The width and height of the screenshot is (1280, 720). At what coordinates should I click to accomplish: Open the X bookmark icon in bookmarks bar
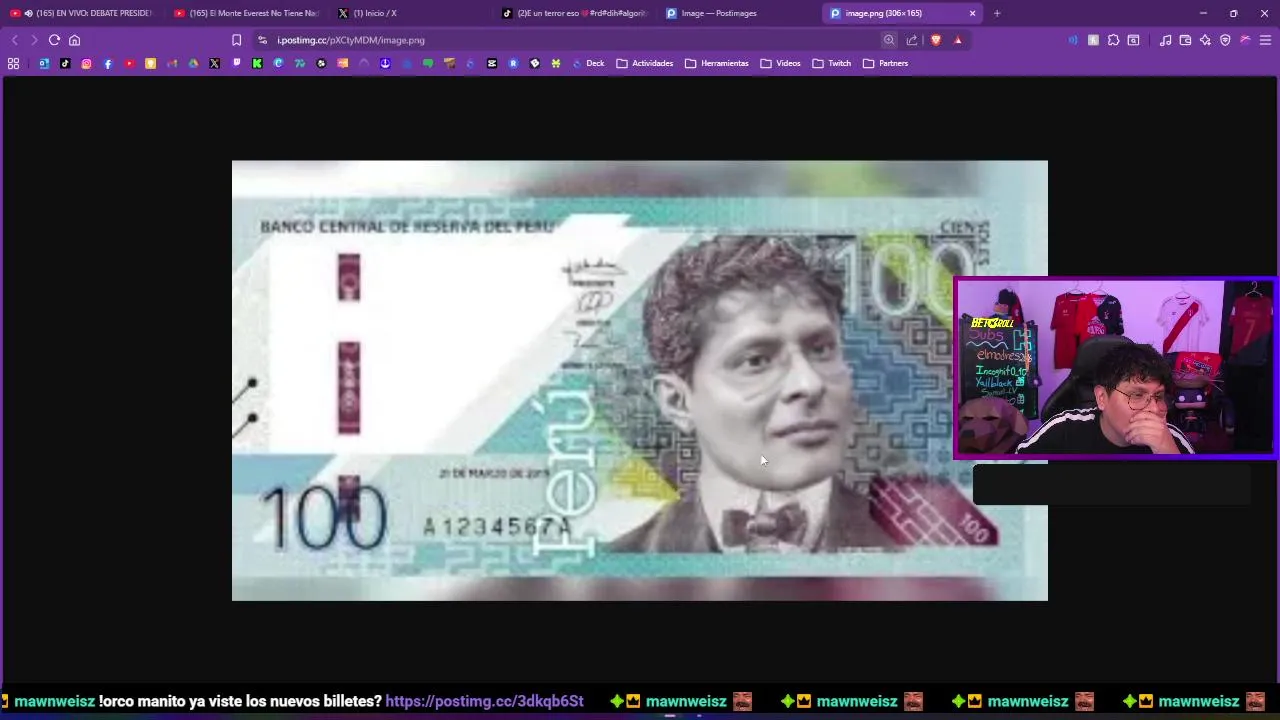(214, 63)
